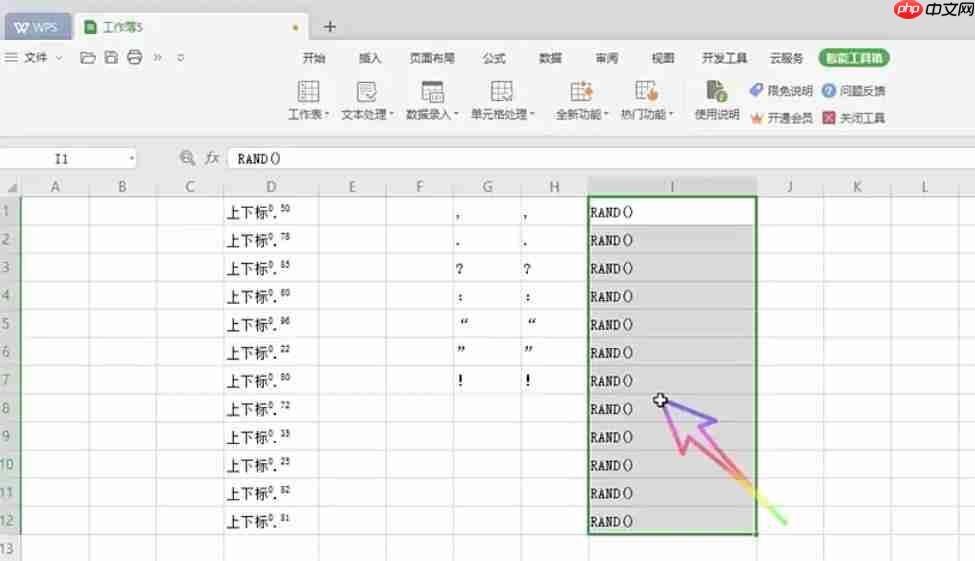
Task: Click the formula bar containing RAND()
Action: tap(600, 159)
